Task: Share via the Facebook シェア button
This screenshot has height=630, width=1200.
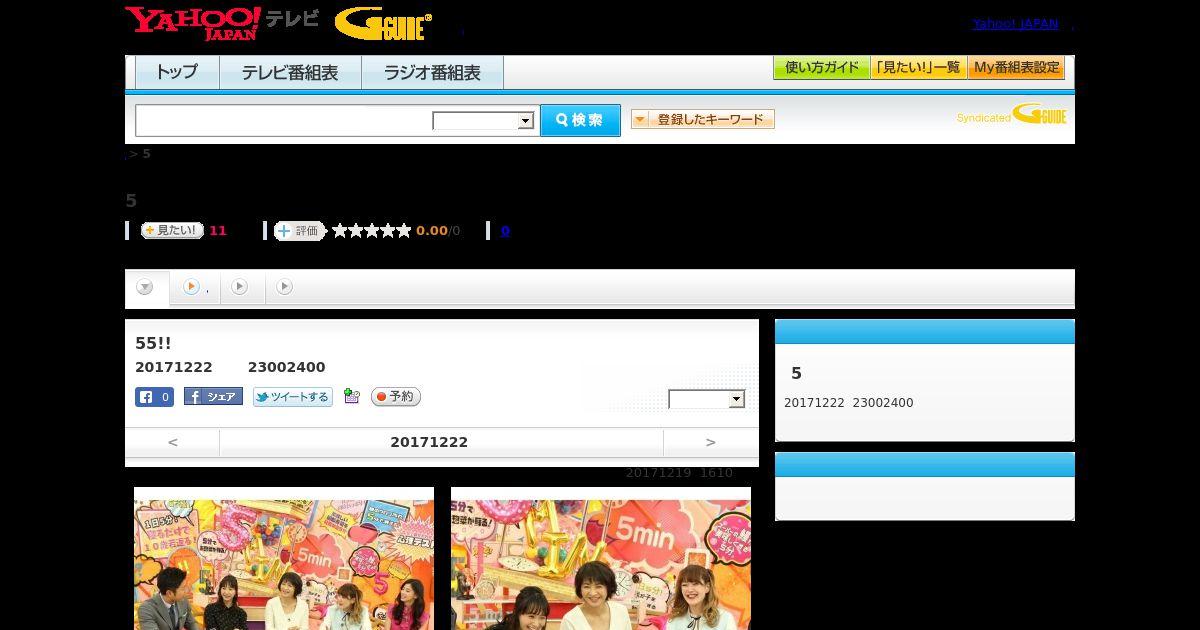Action: 213,397
